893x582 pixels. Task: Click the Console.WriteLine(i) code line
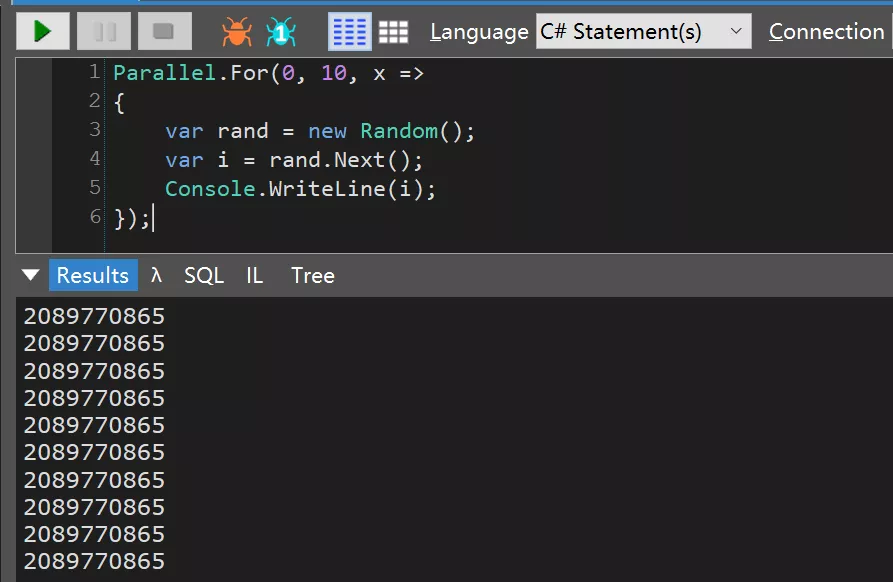click(300, 189)
